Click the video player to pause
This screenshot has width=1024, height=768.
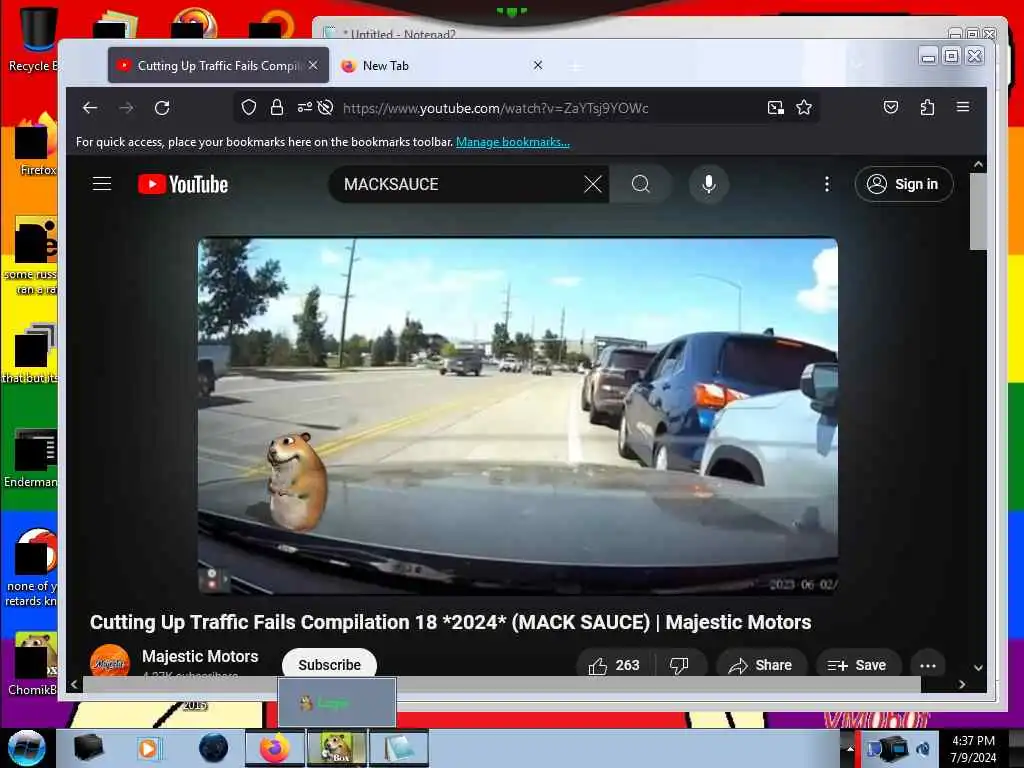click(x=518, y=416)
